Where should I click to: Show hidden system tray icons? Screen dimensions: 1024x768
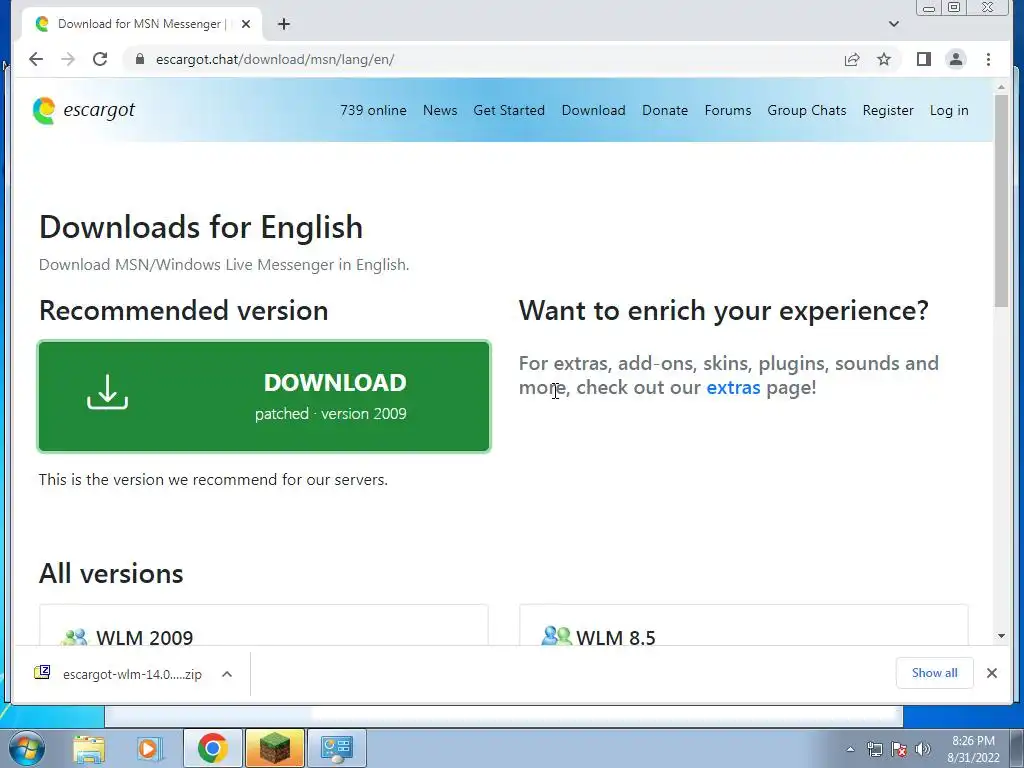point(850,749)
